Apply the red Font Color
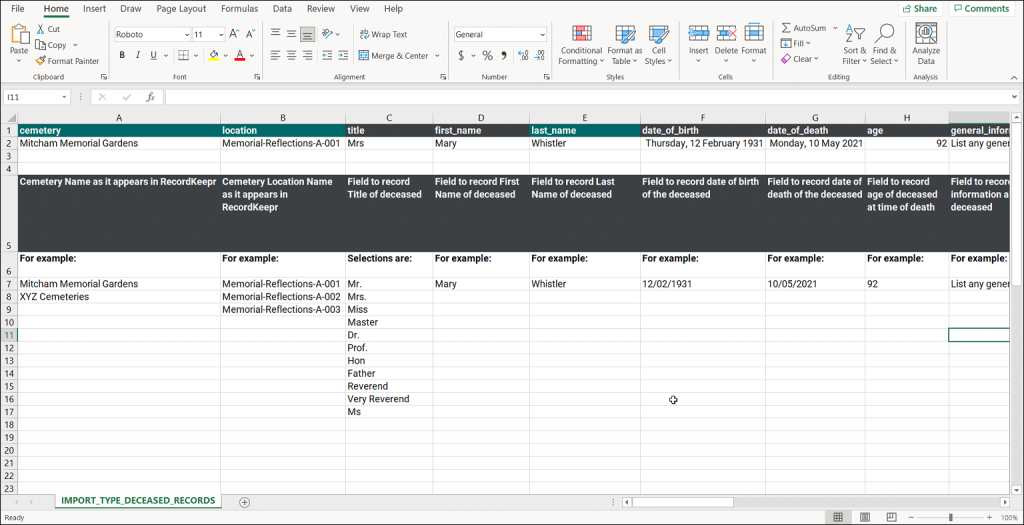Image resolution: width=1024 pixels, height=525 pixels. [240, 56]
